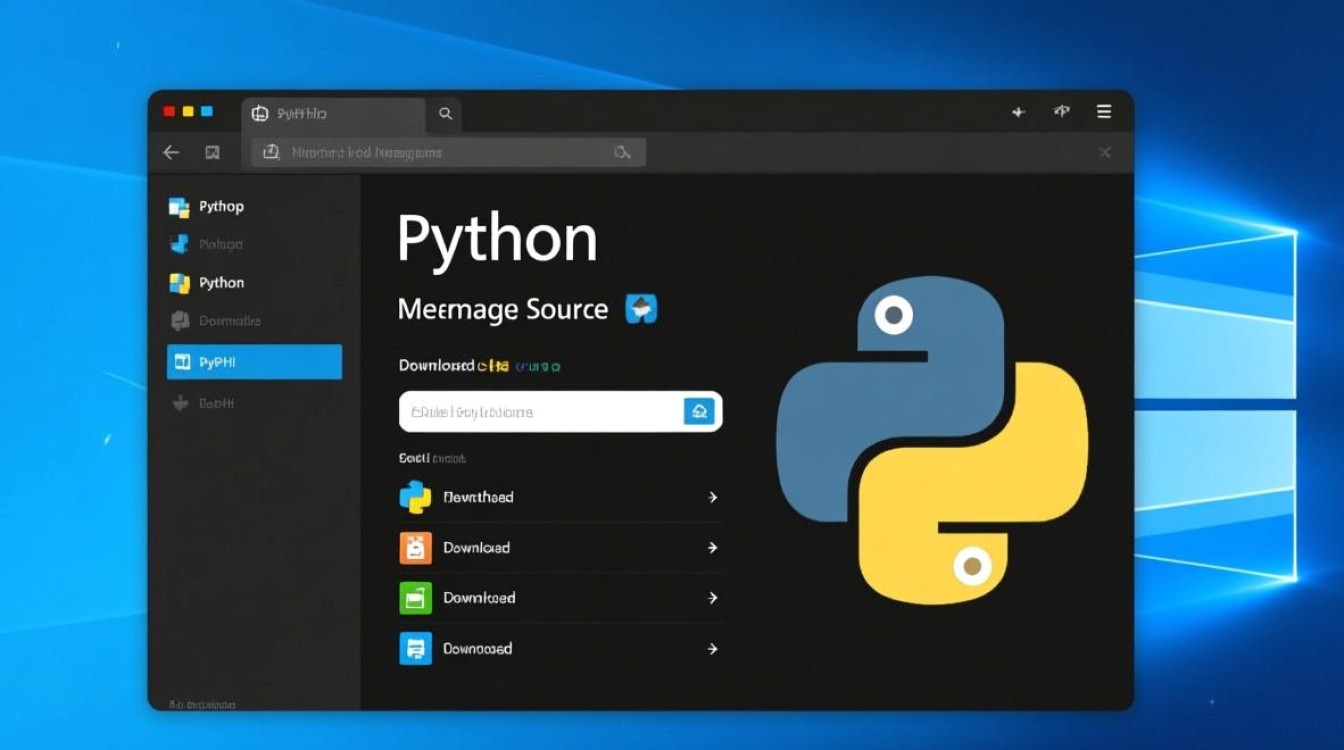This screenshot has height=750, width=1344.
Task: Open the hamburger menu in the title bar
Action: tap(1104, 112)
